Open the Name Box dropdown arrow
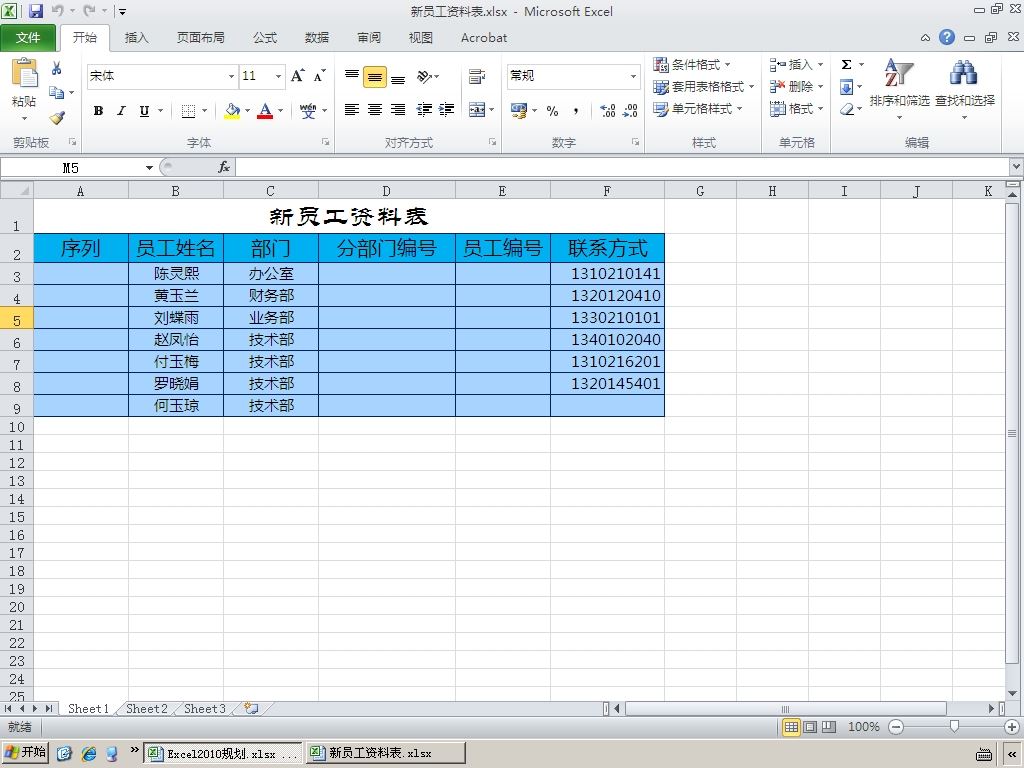 point(149,168)
